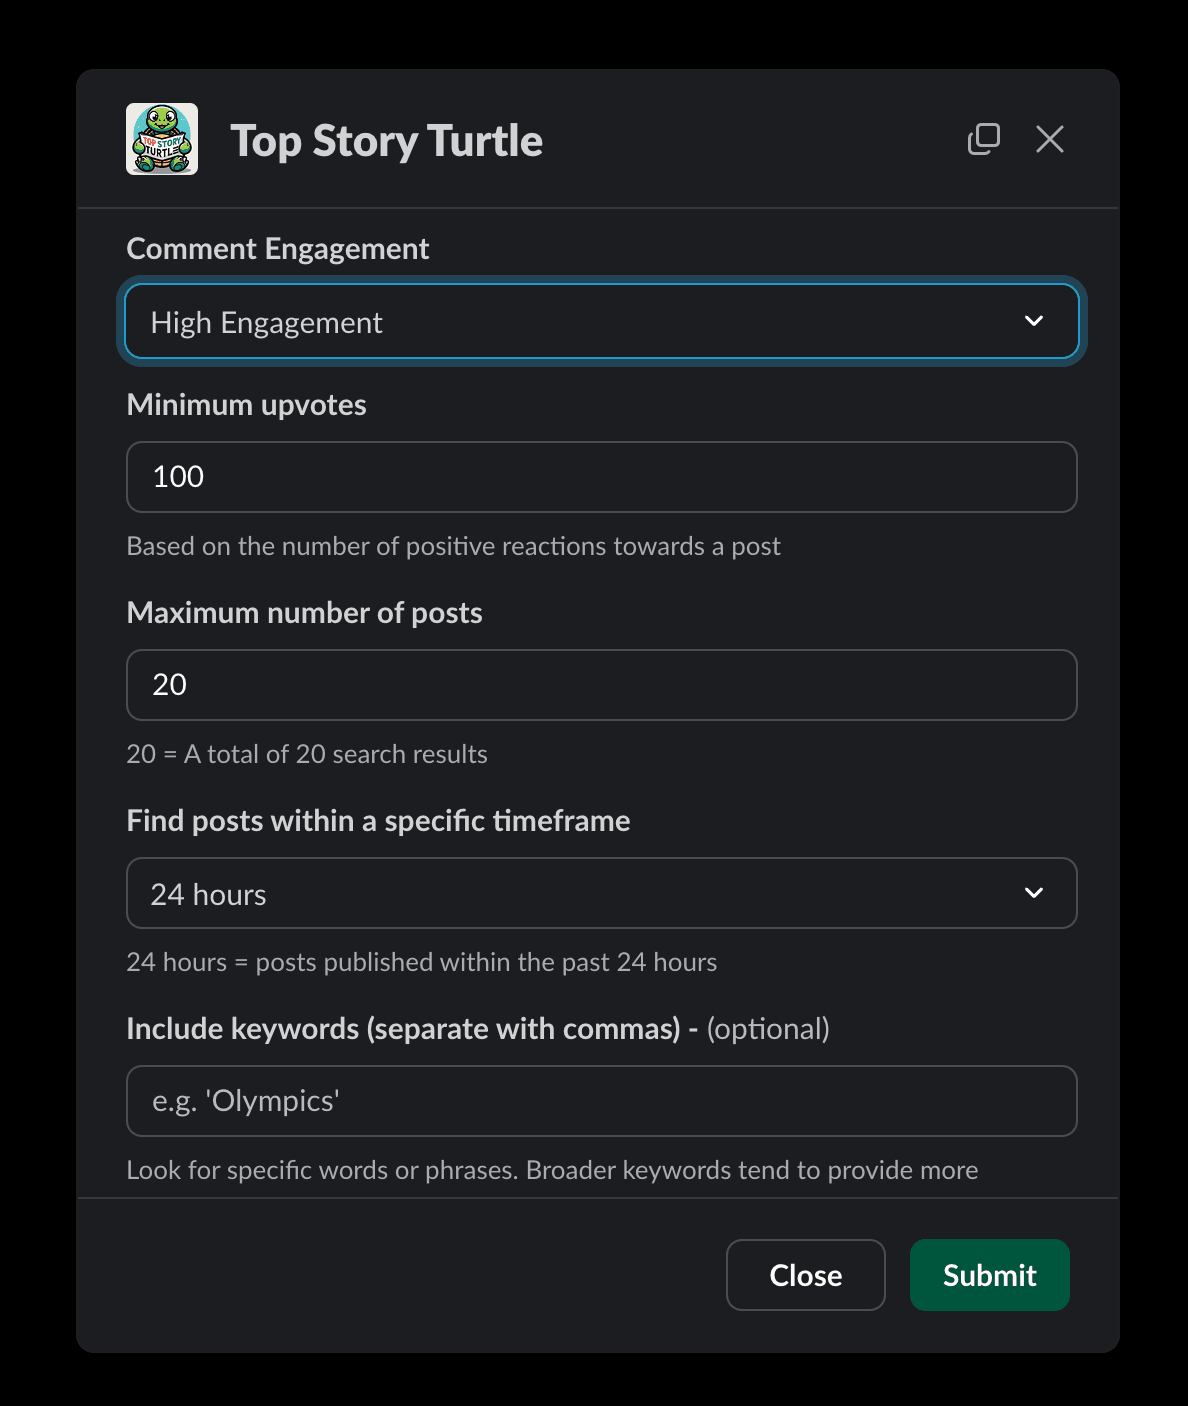1188x1406 pixels.
Task: Click the Top Story Turtle title text
Action: pos(386,141)
